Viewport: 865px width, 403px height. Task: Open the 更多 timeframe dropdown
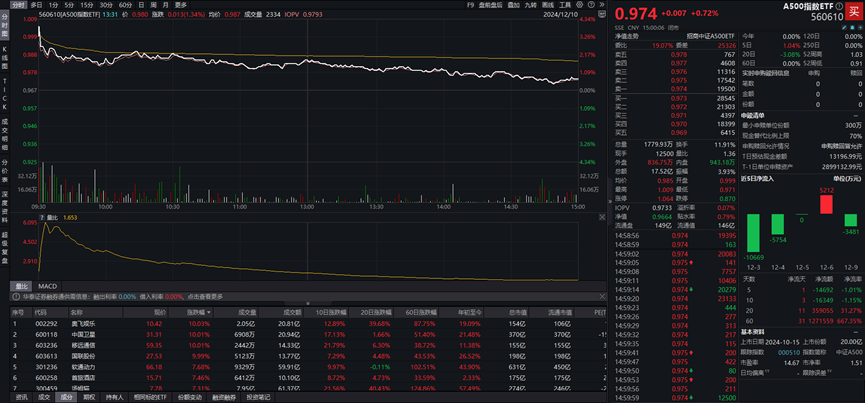pyautogui.click(x=181, y=4)
